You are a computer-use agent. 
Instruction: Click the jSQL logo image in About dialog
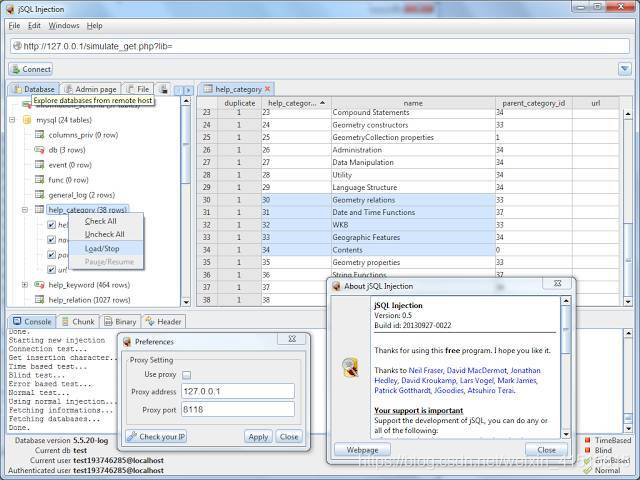click(350, 367)
